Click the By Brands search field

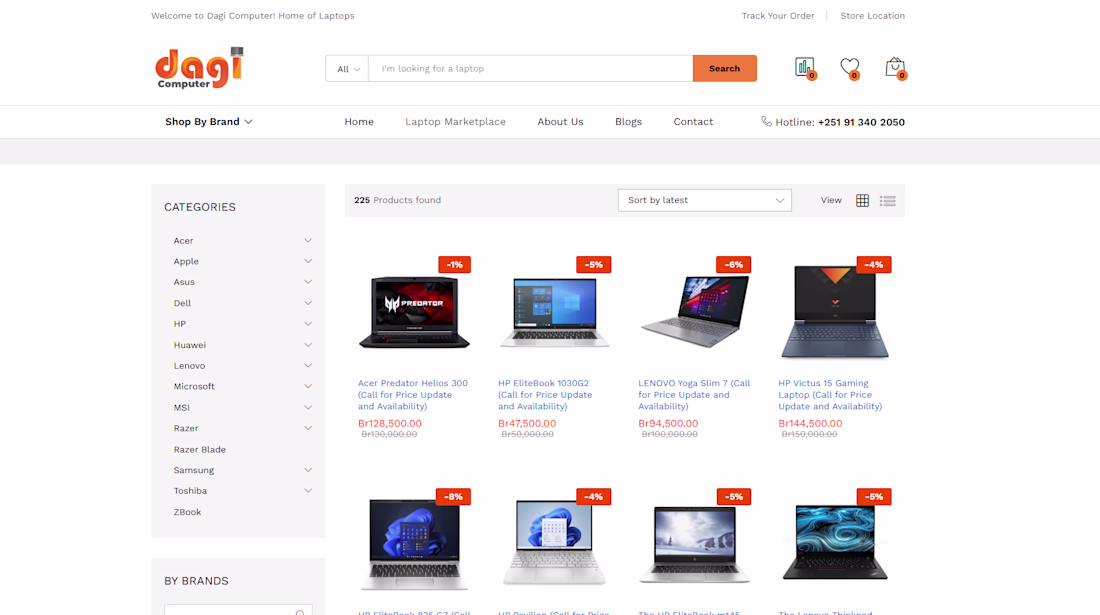click(x=239, y=610)
